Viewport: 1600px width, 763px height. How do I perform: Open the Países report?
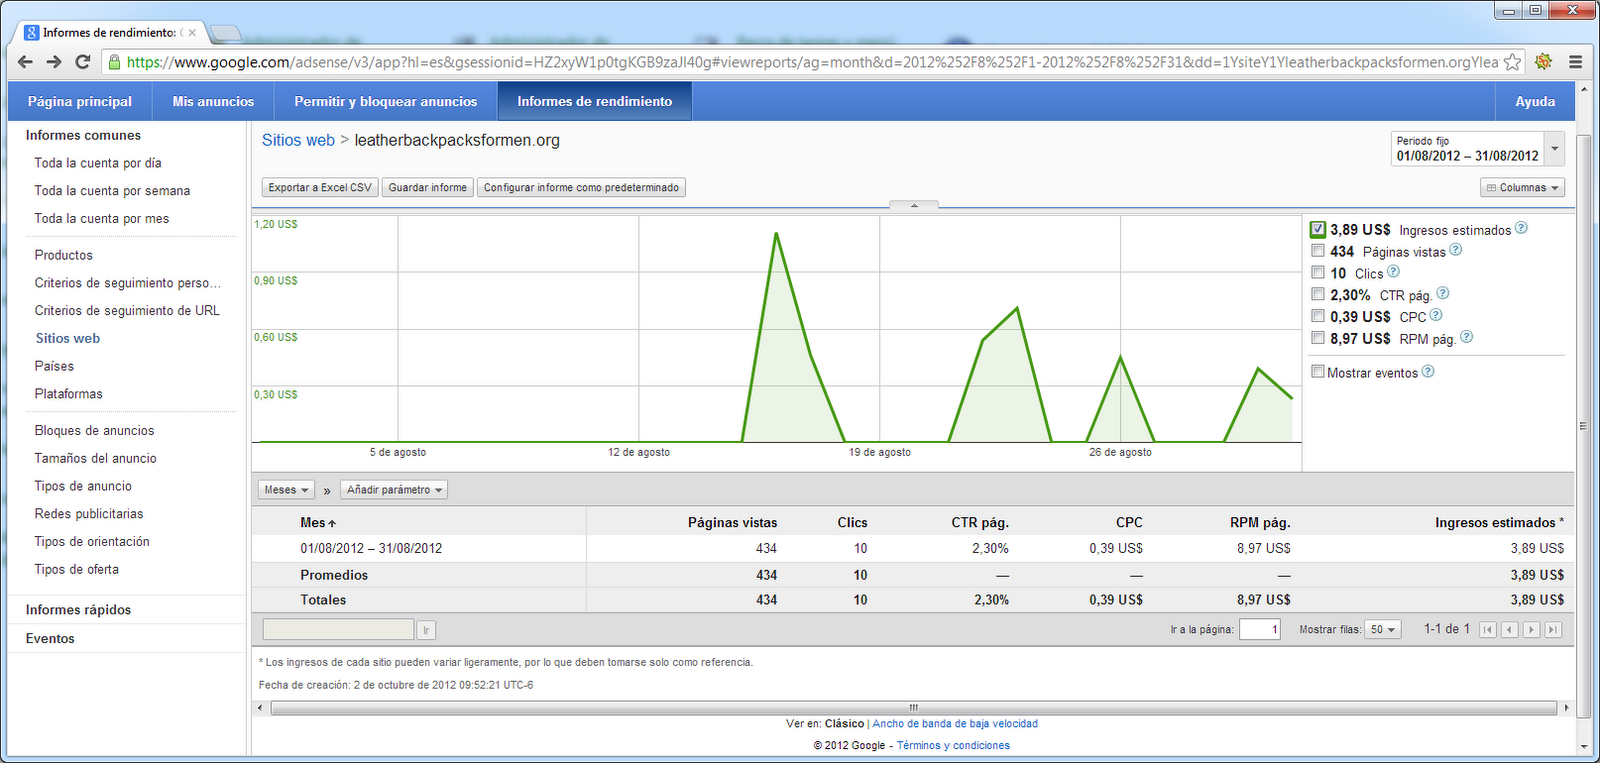coord(54,366)
